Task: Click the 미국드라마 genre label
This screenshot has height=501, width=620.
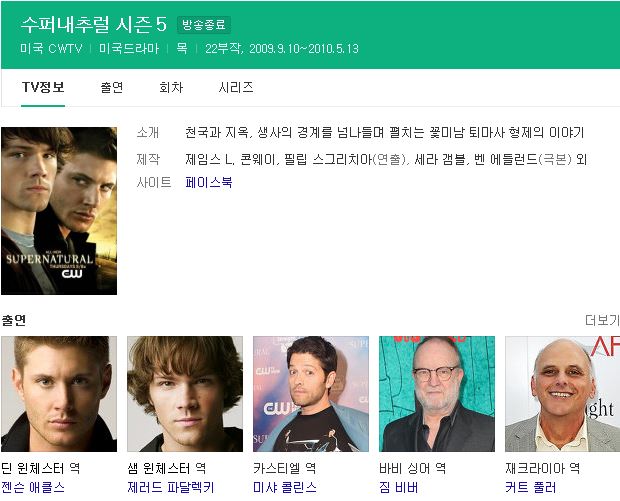Action: point(129,49)
